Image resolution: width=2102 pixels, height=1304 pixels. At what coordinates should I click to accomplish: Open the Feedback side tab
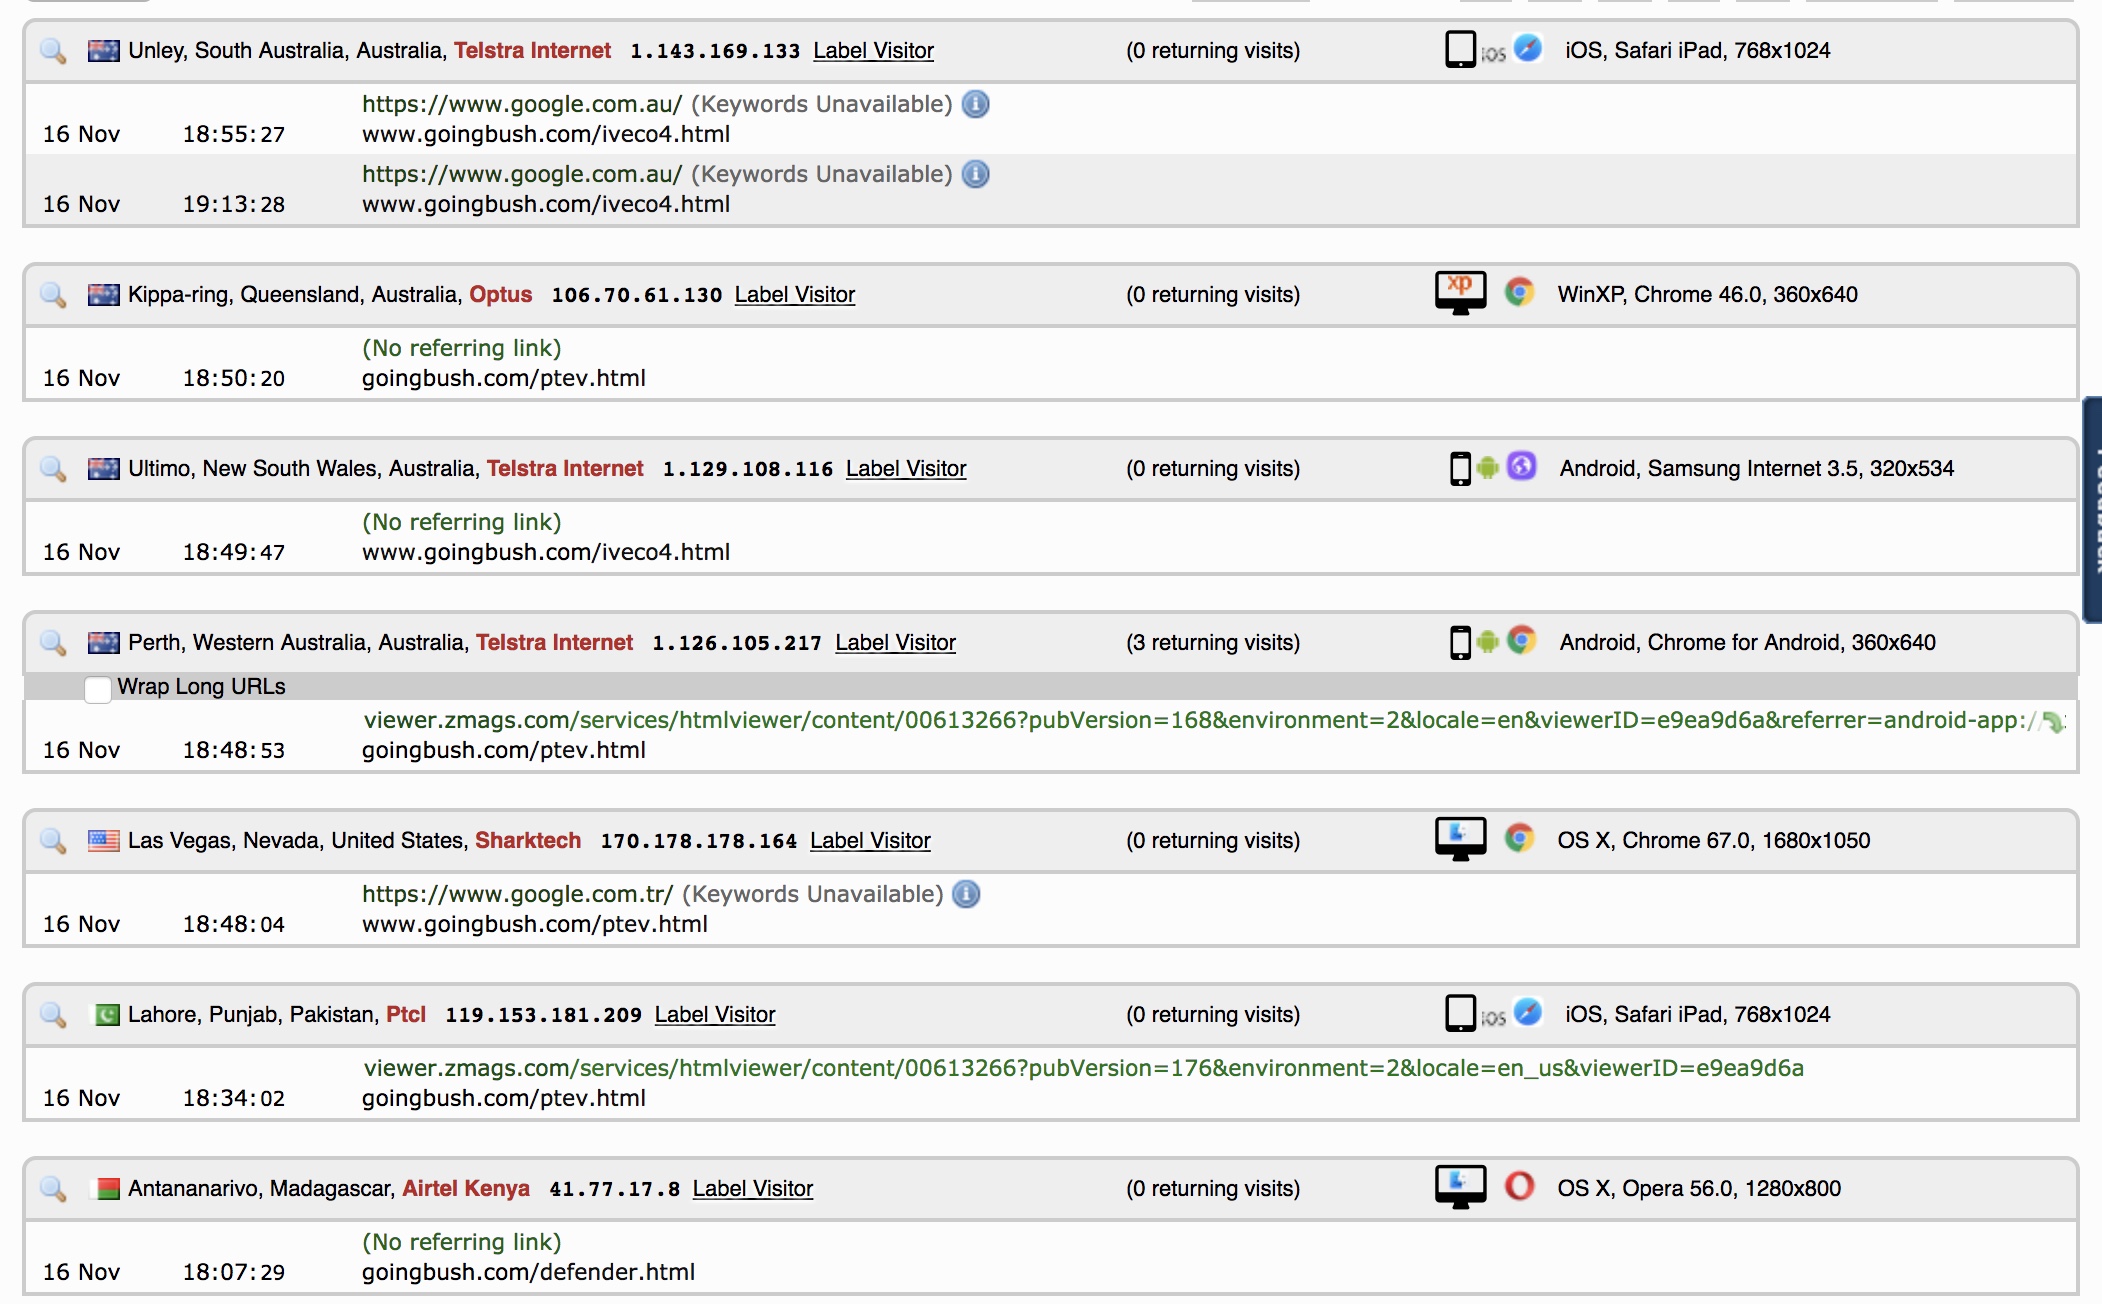(x=2092, y=510)
